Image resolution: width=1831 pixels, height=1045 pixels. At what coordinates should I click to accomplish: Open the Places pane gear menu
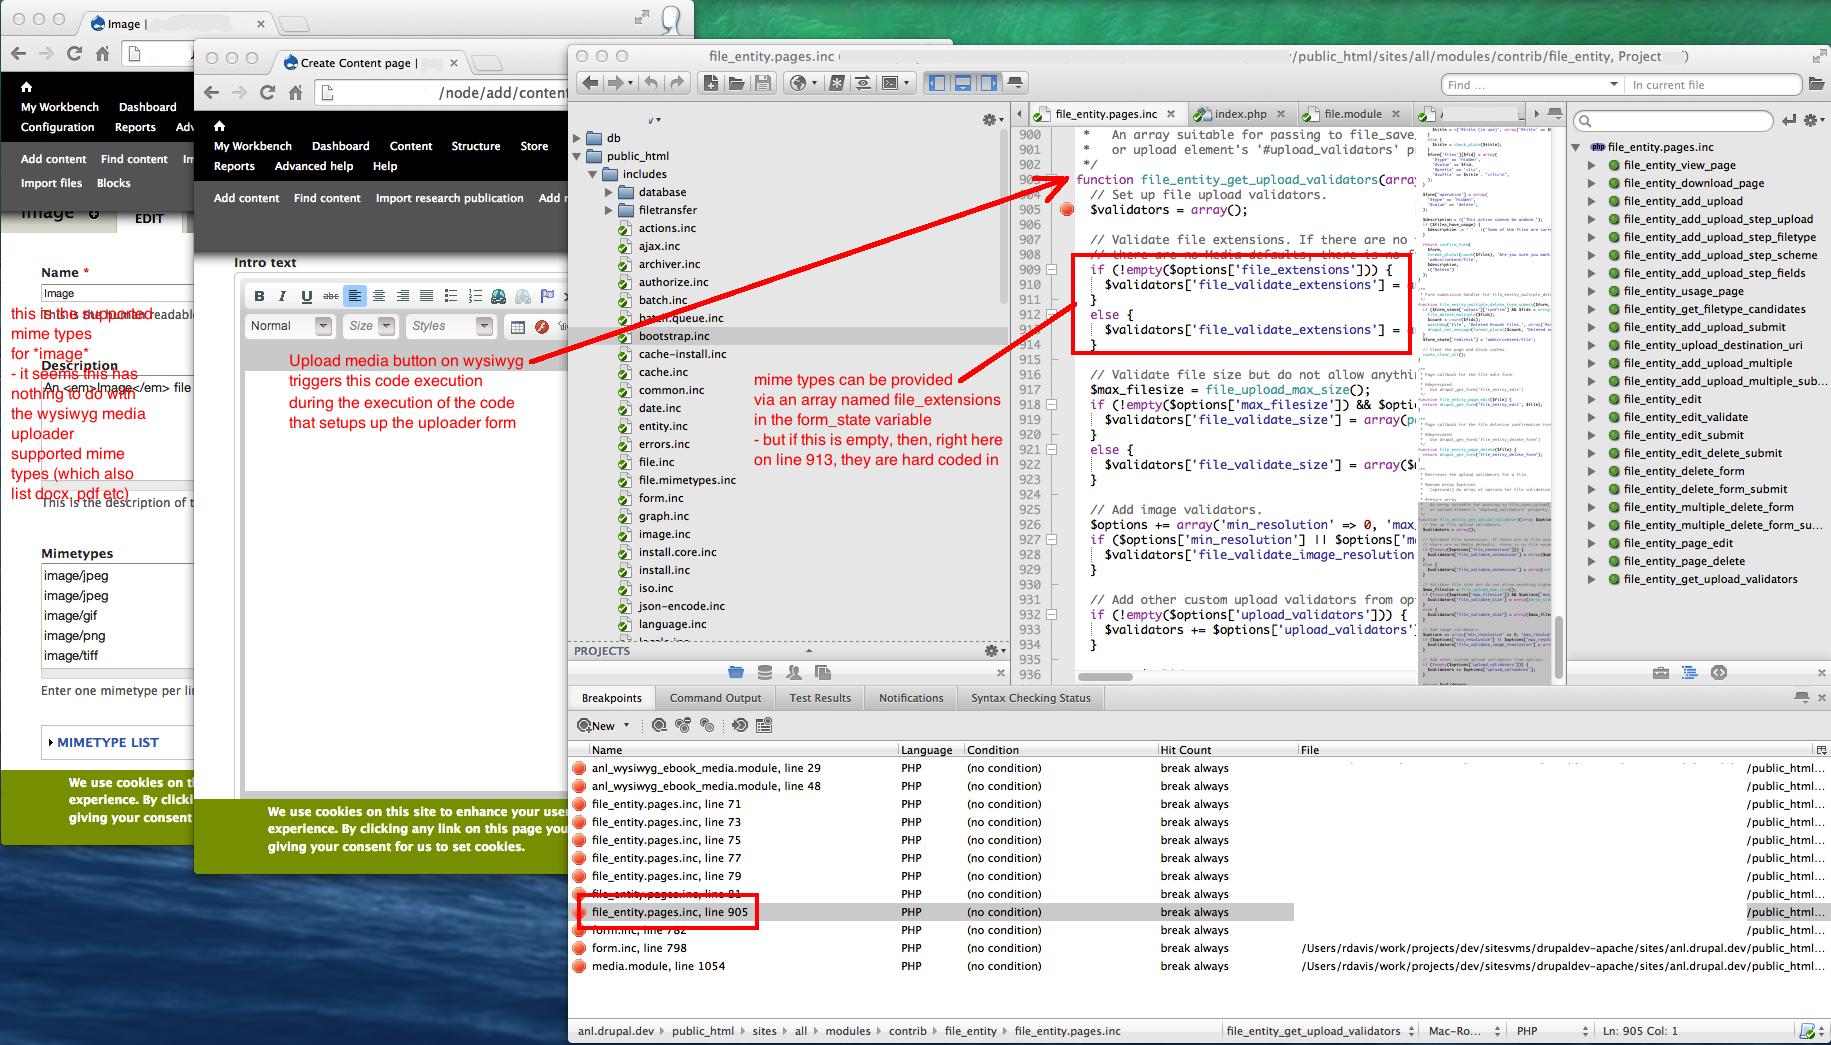992,120
